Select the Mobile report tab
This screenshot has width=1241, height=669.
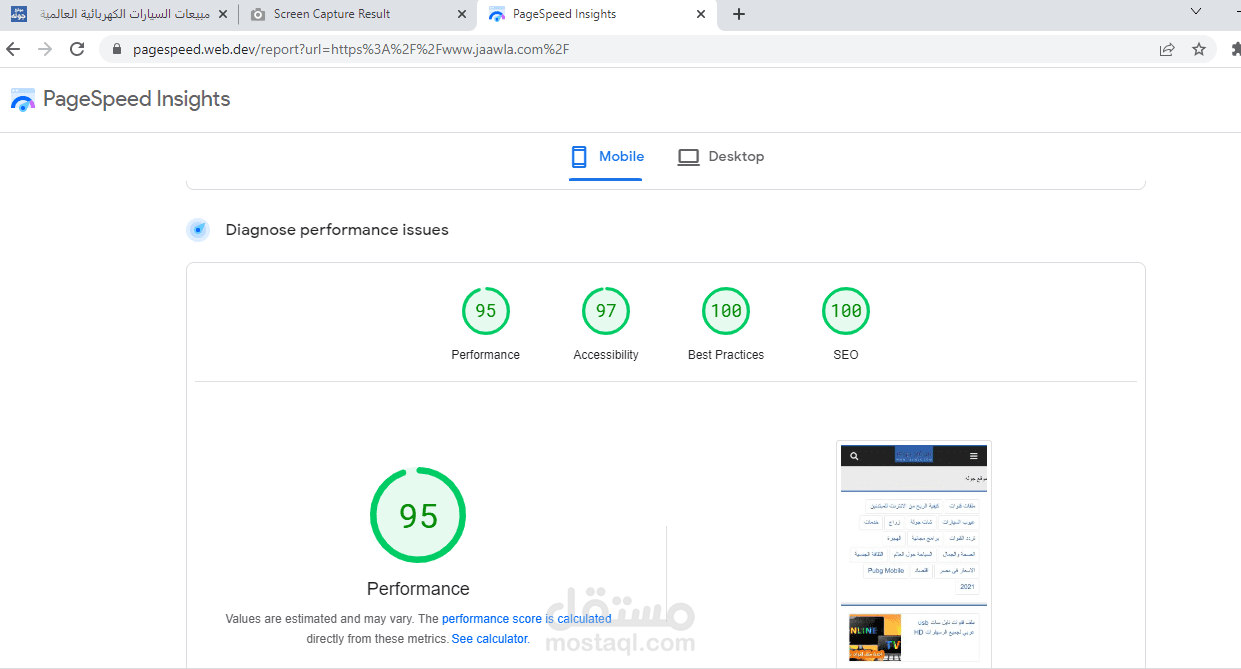(x=606, y=157)
